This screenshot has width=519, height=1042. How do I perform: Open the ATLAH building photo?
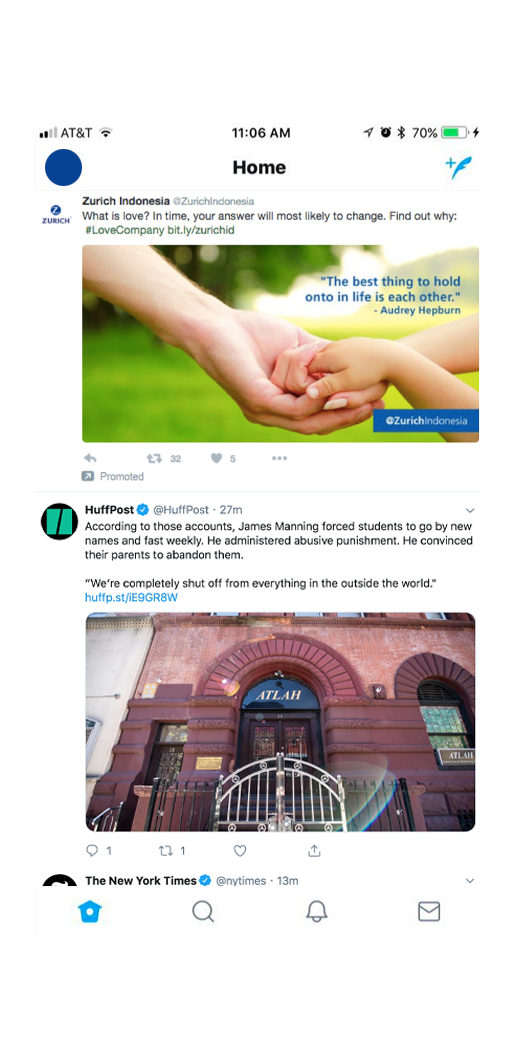280,722
